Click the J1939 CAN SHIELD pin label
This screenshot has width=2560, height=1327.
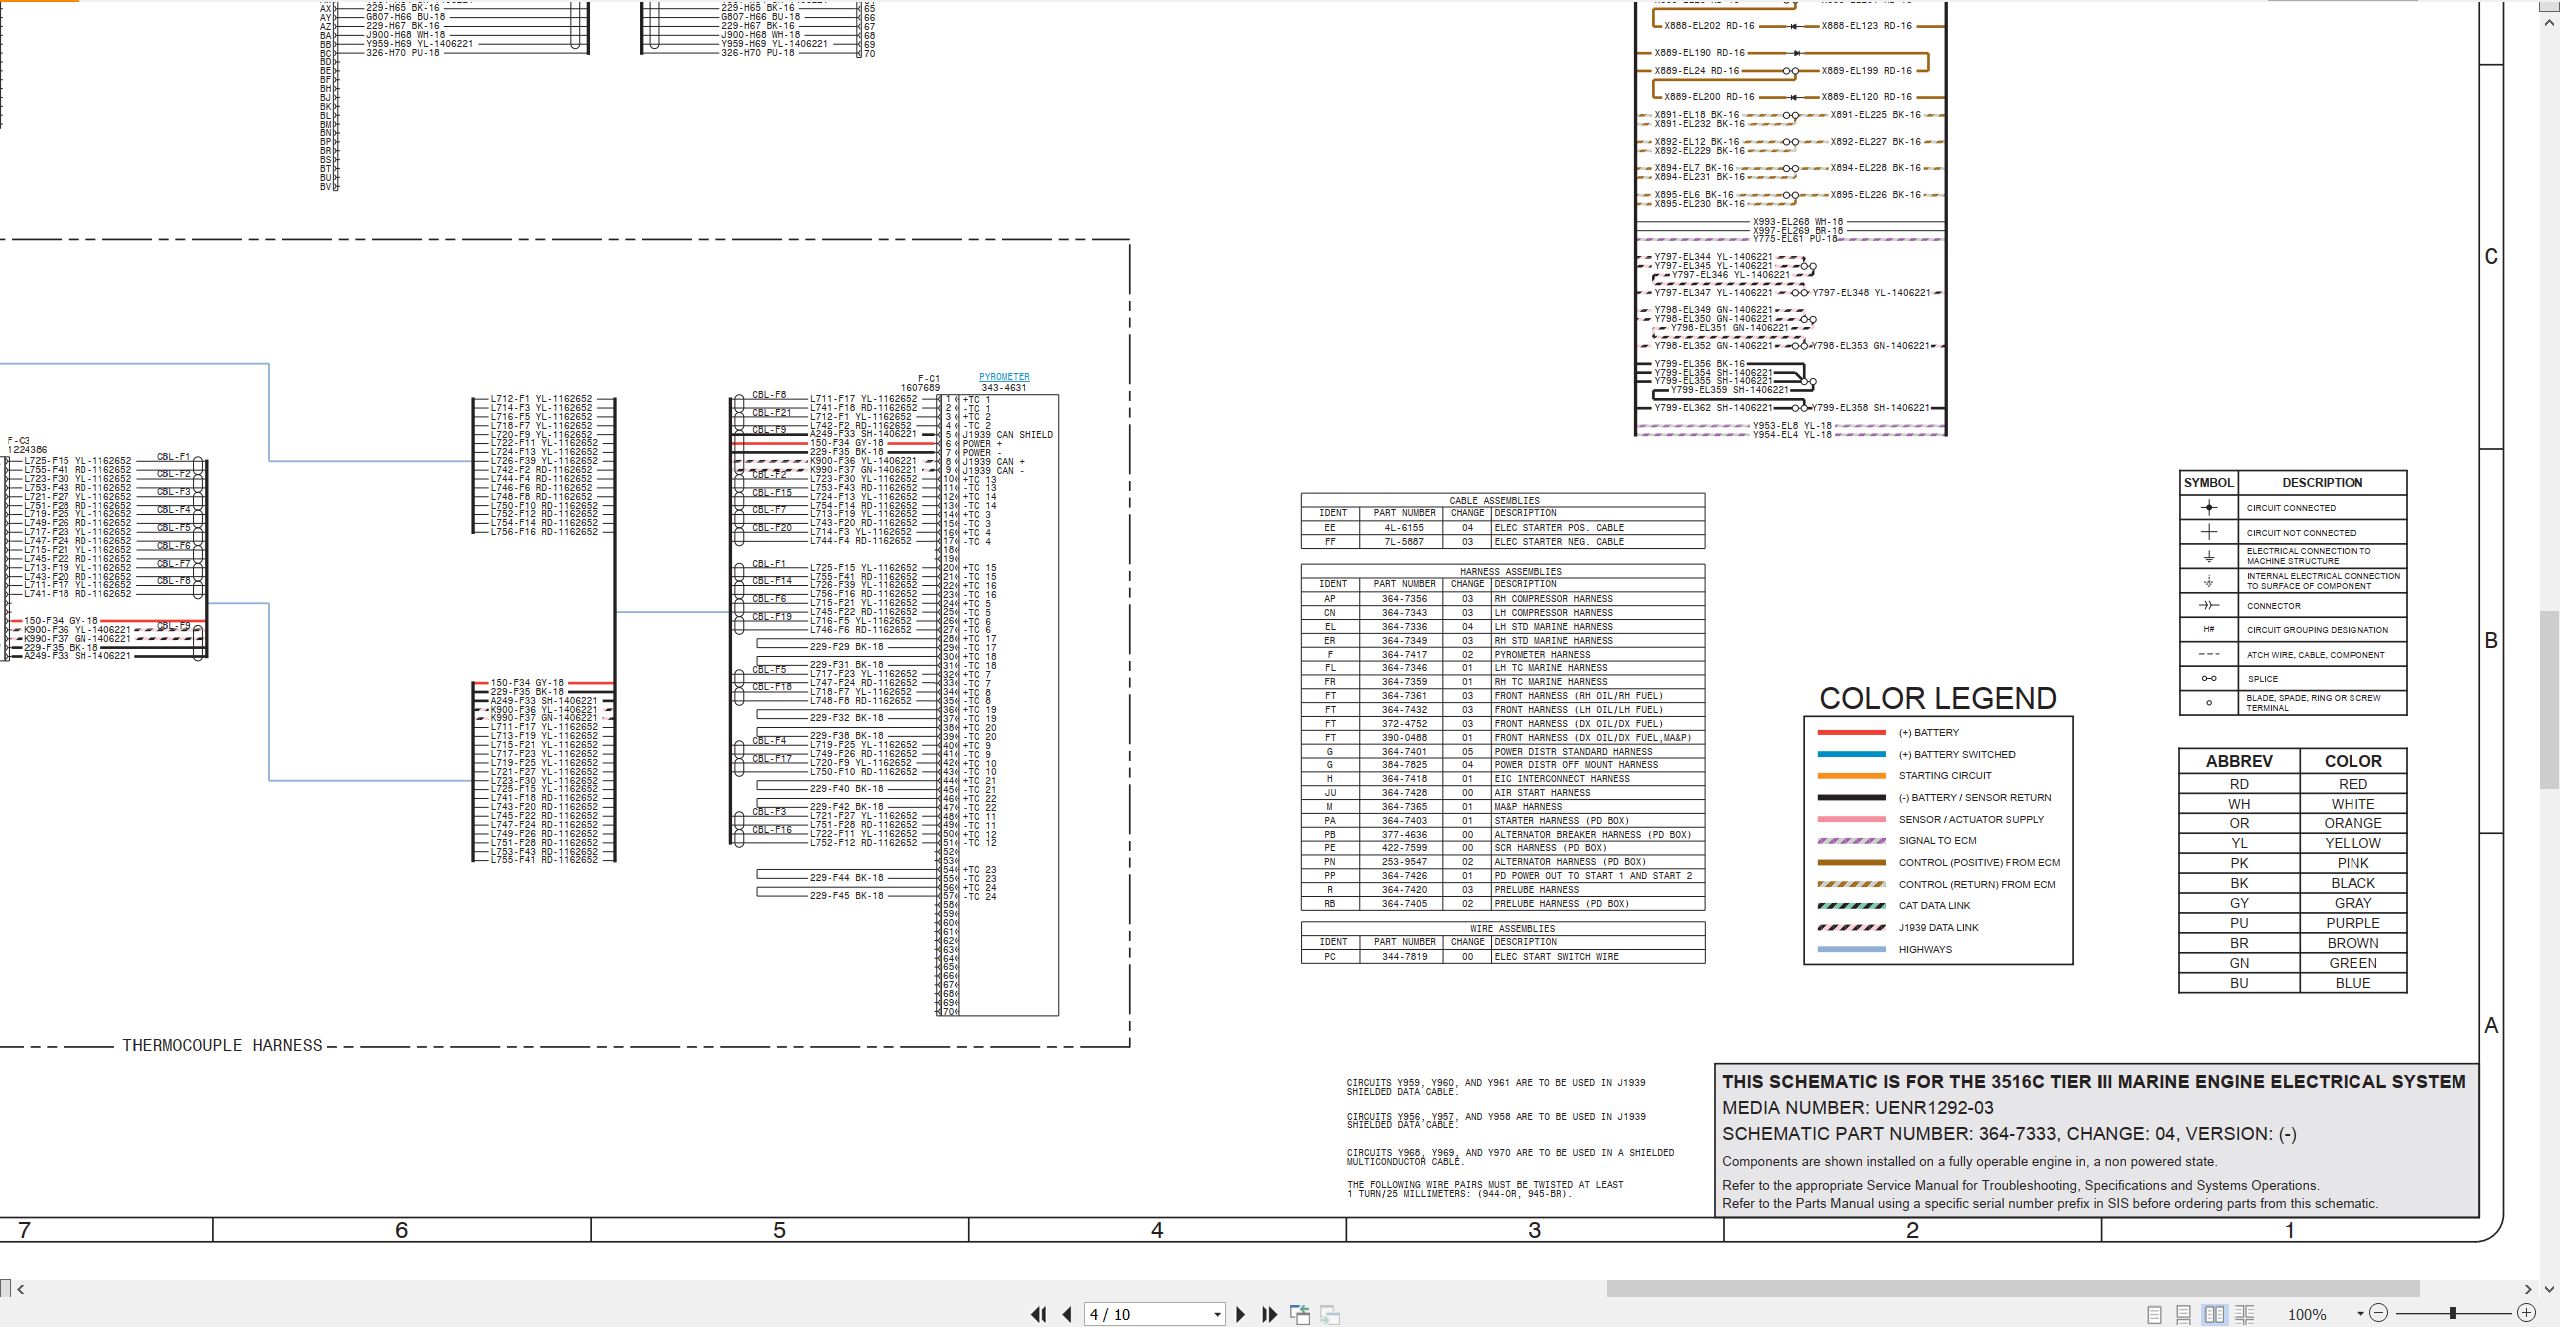coord(1007,435)
